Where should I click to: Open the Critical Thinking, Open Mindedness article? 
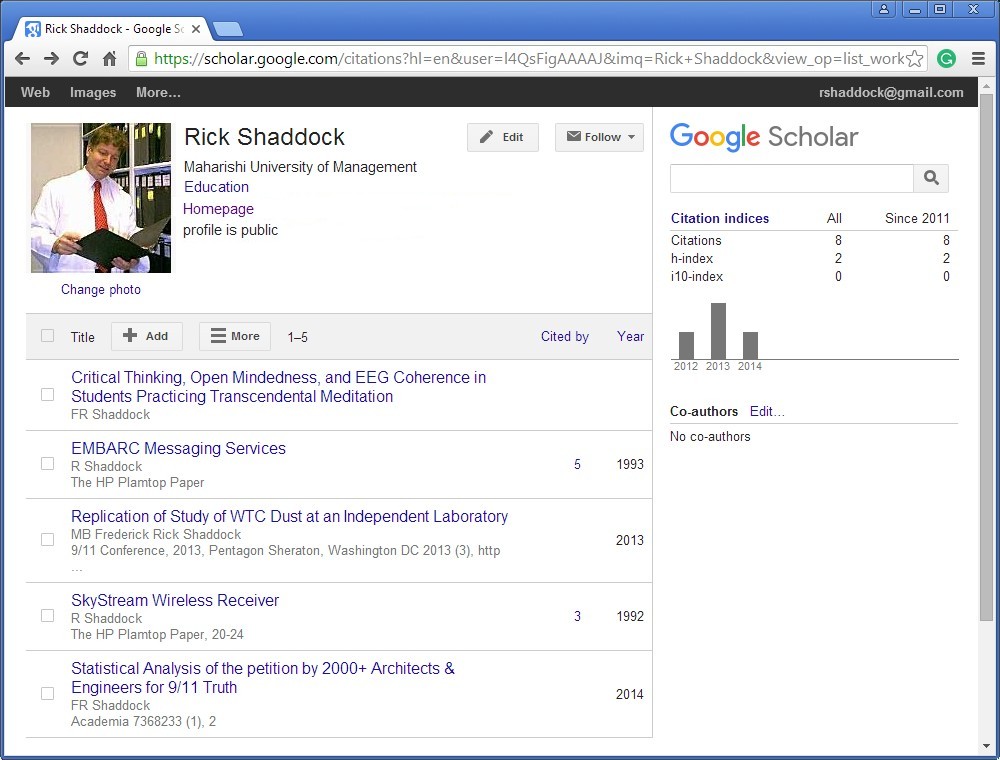tap(279, 386)
